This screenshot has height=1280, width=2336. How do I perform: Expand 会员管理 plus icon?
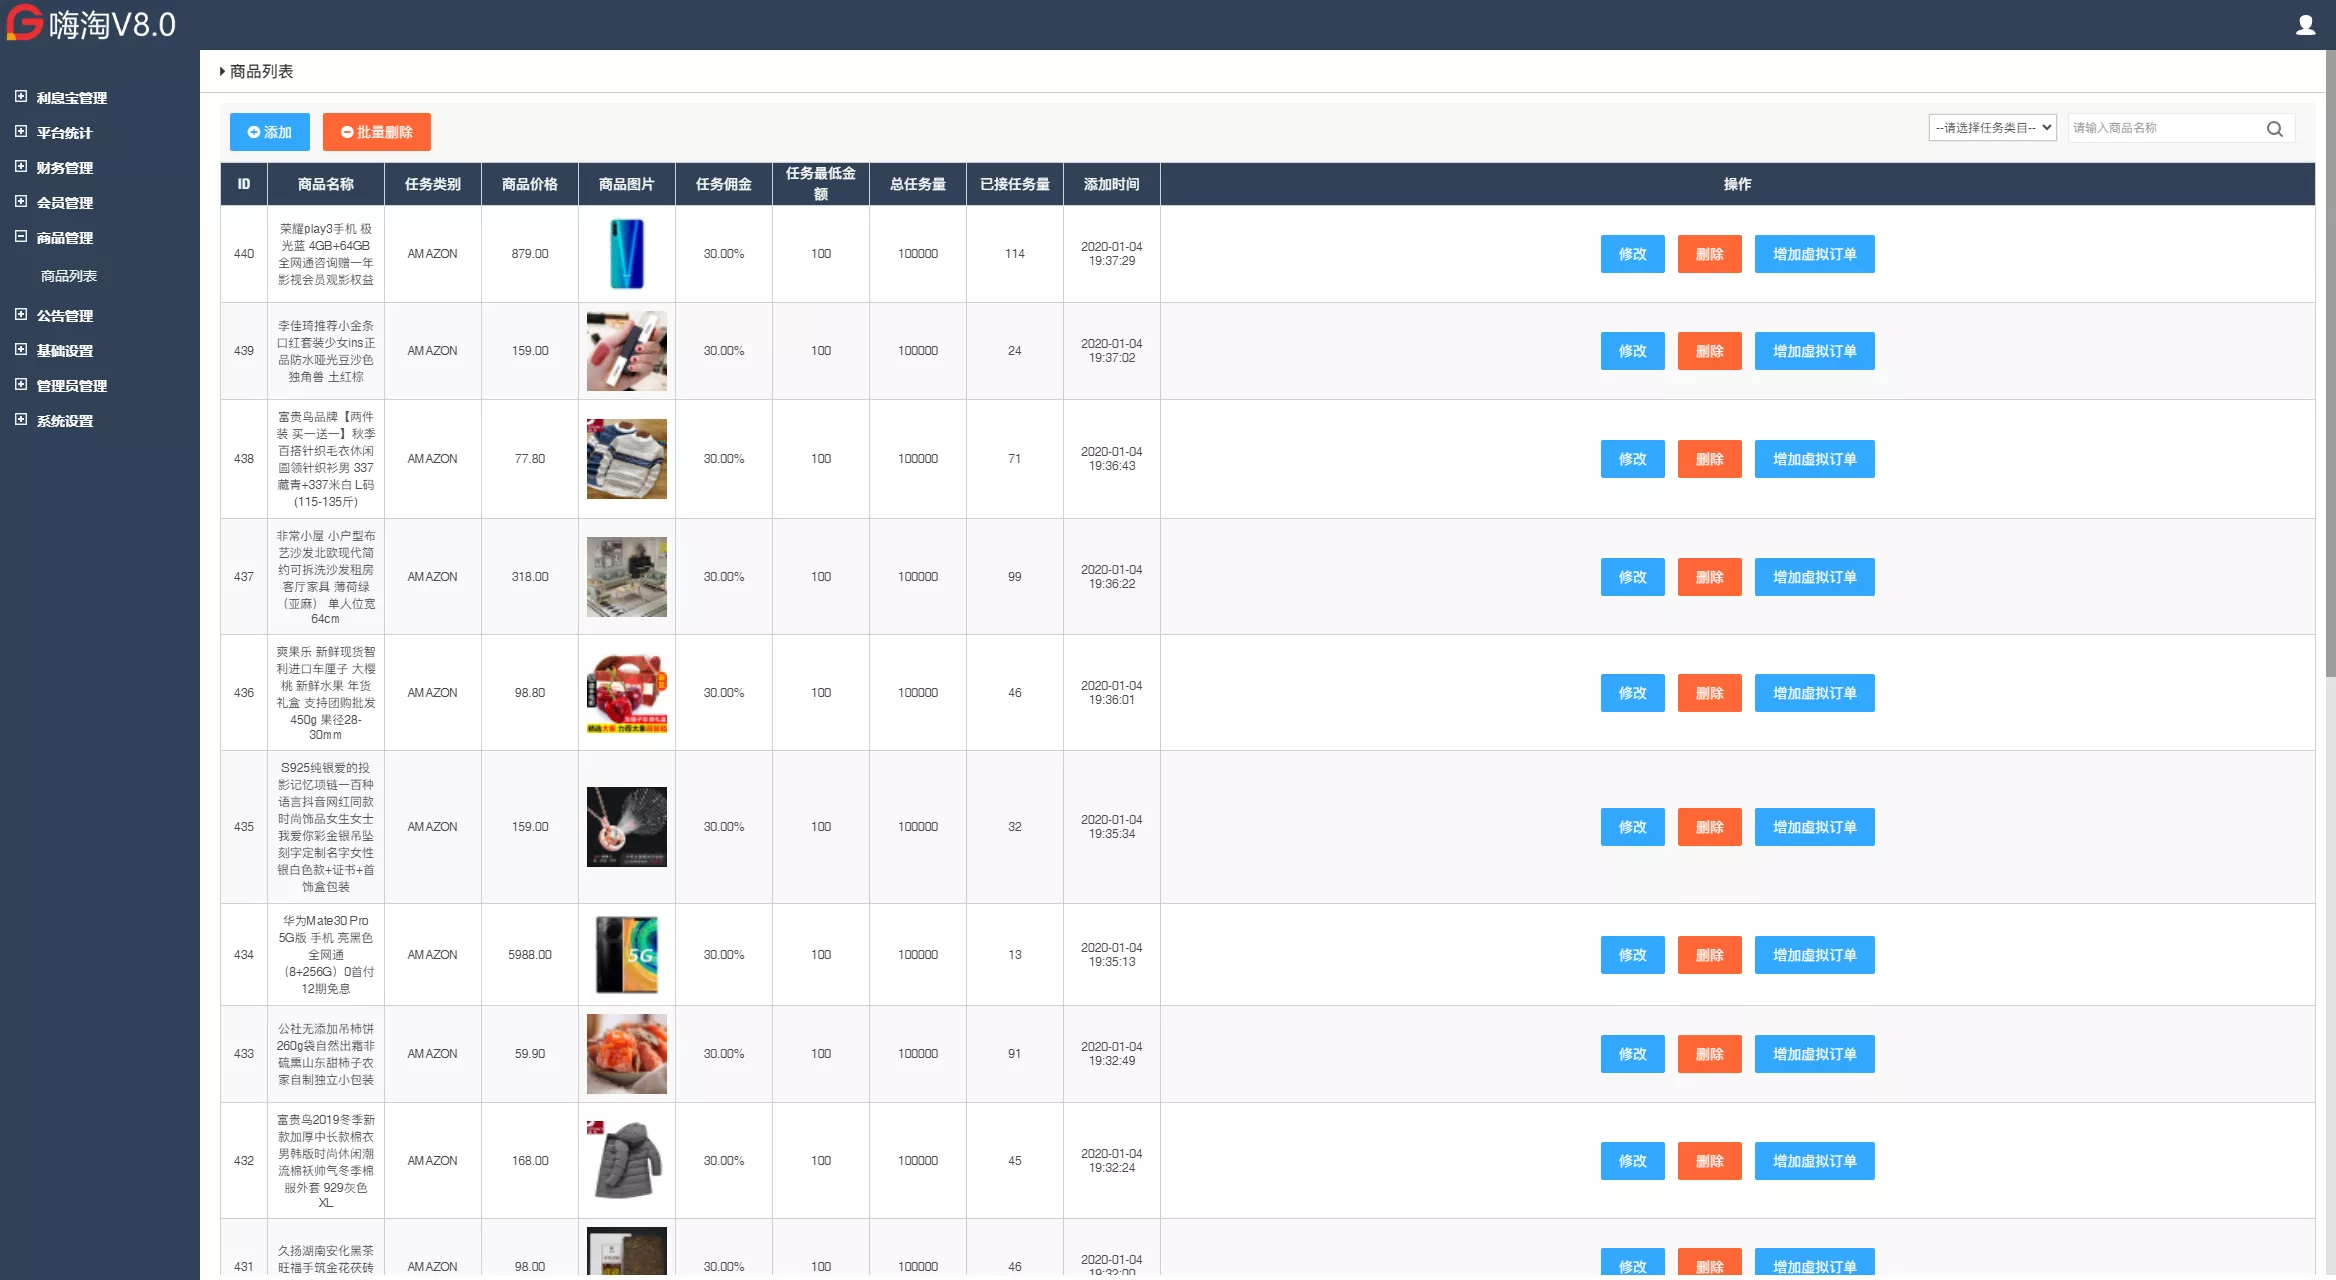[x=21, y=202]
